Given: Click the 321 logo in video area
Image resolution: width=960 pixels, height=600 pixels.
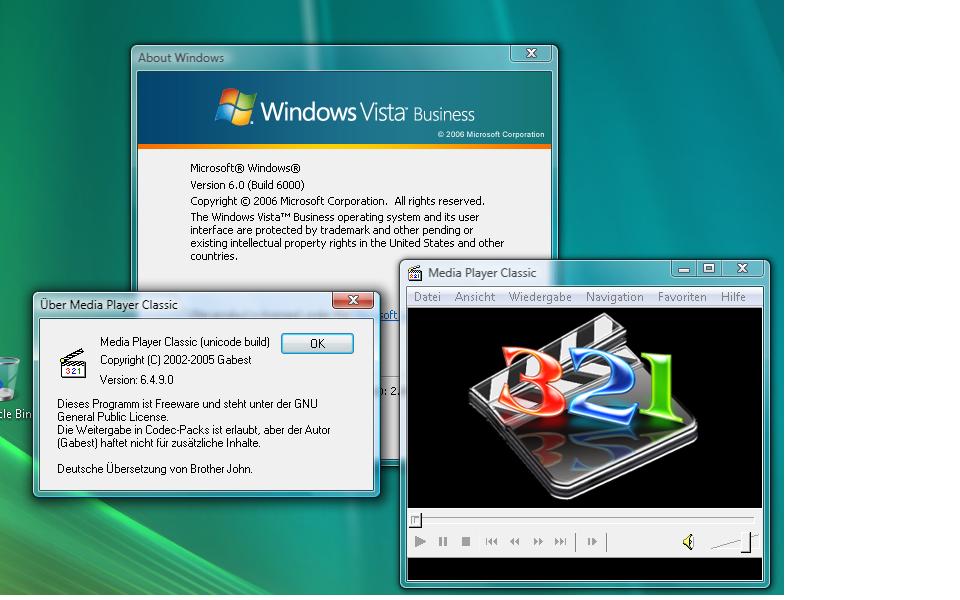Looking at the screenshot, I should click(x=583, y=405).
